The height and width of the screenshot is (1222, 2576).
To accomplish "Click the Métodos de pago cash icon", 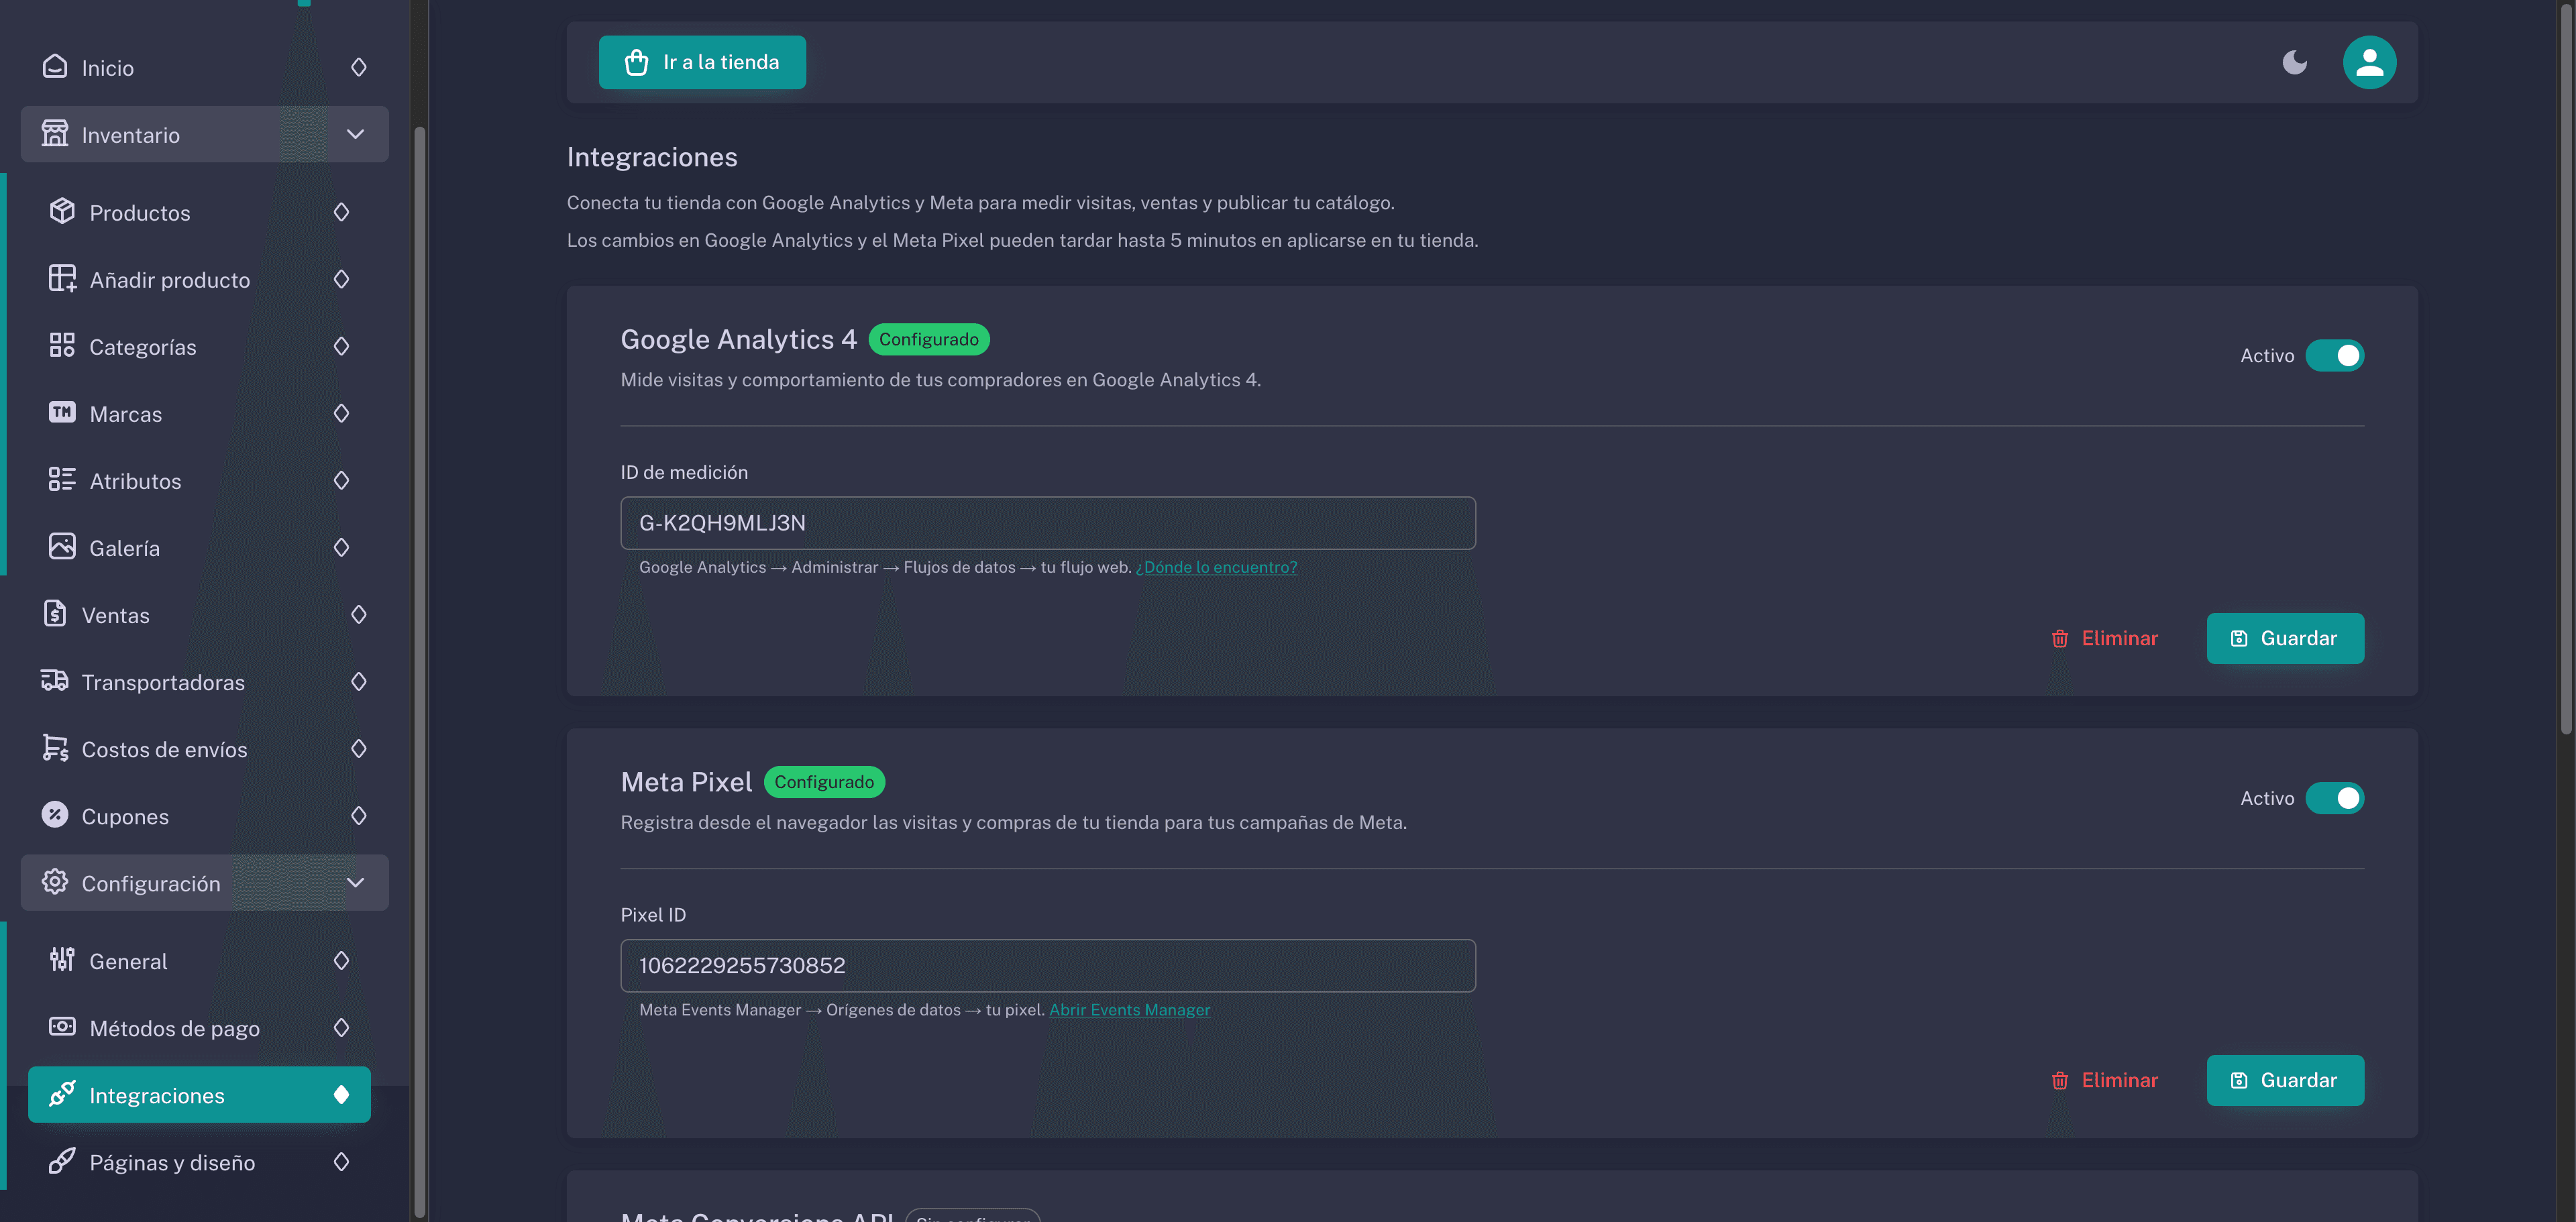I will click(x=62, y=1027).
